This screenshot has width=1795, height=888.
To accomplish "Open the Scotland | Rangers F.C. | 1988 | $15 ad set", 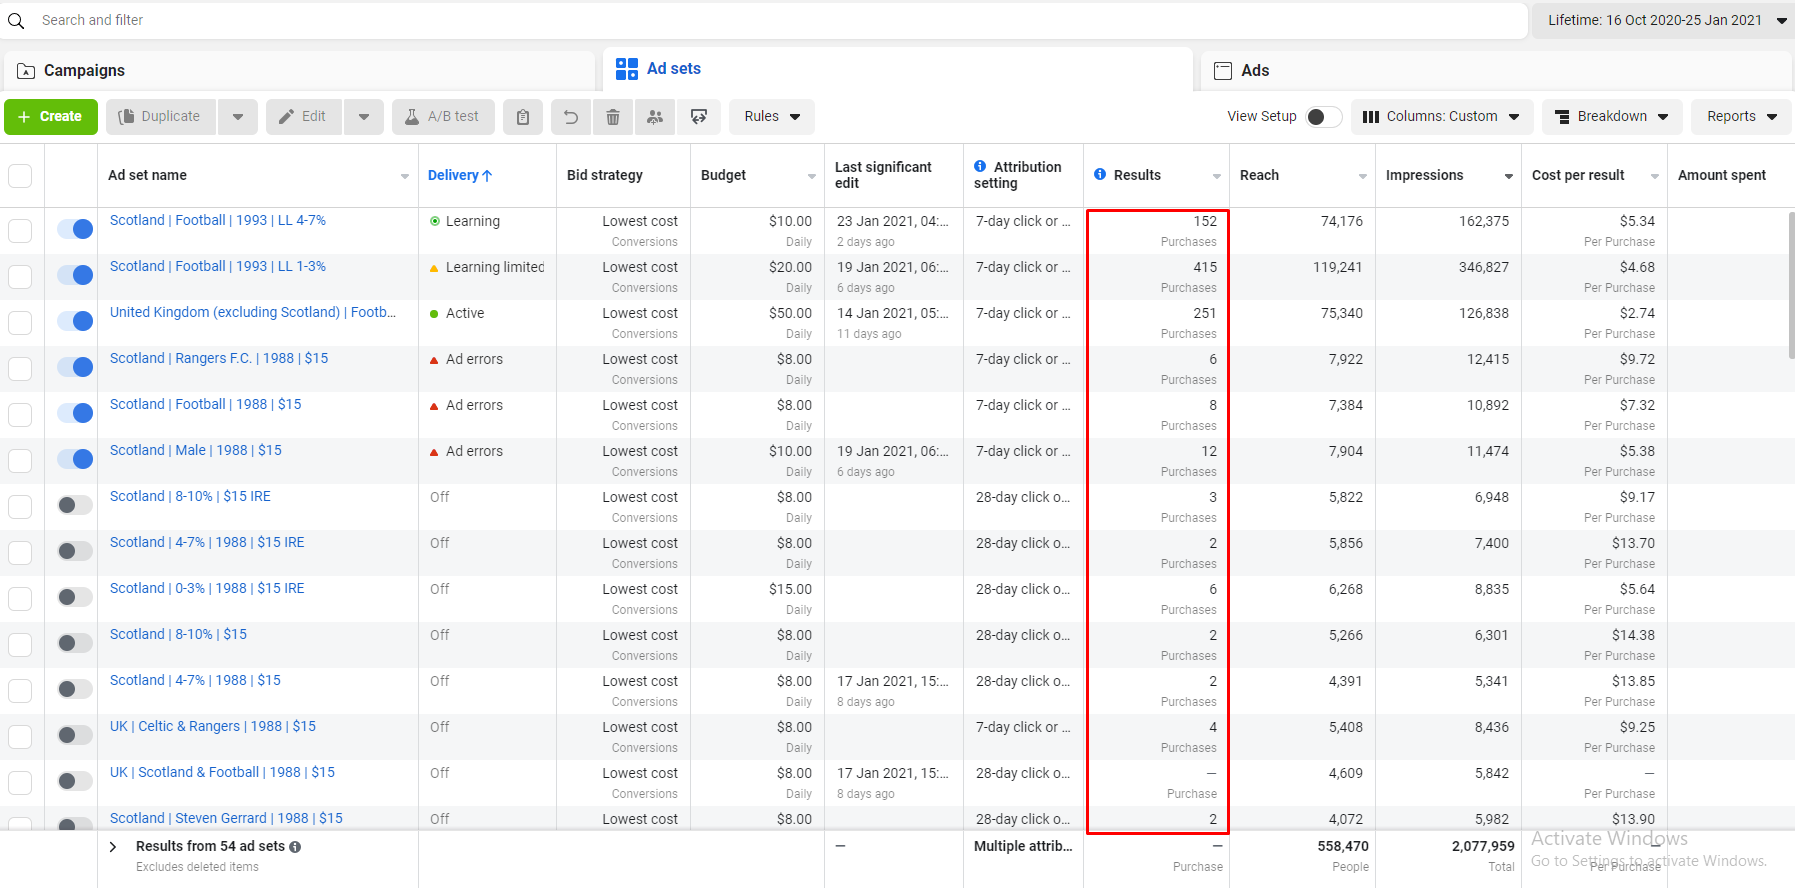I will point(219,358).
